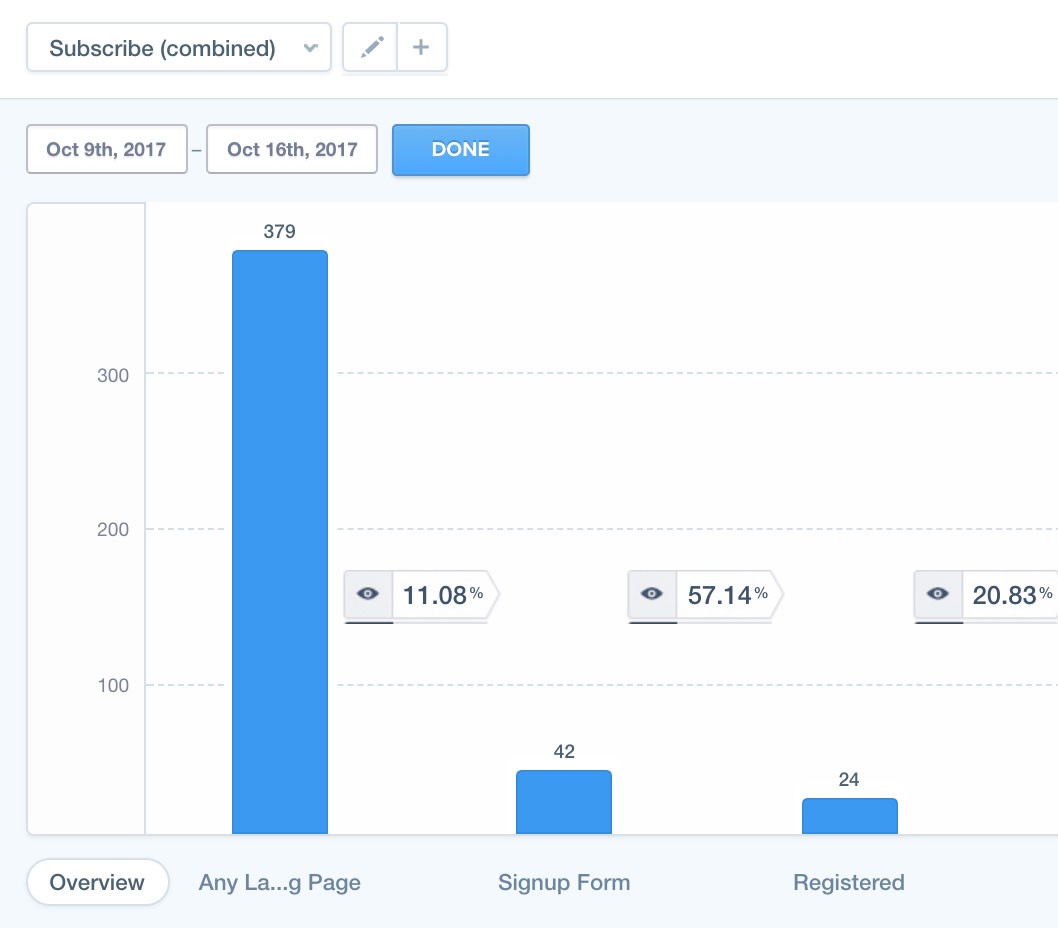Click the pencil edit funnel icon

tap(371, 48)
